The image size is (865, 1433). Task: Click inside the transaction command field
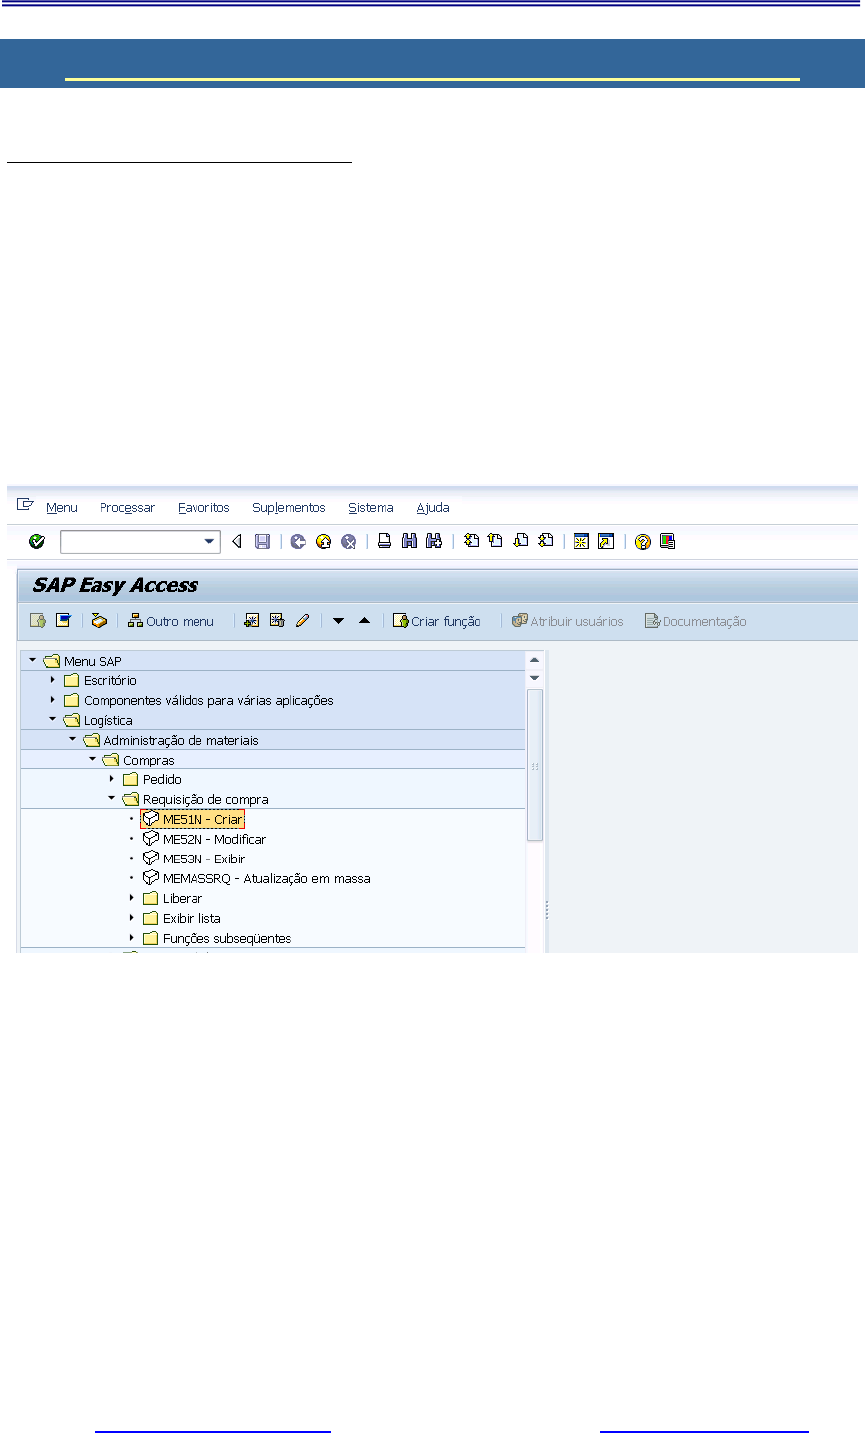click(130, 541)
